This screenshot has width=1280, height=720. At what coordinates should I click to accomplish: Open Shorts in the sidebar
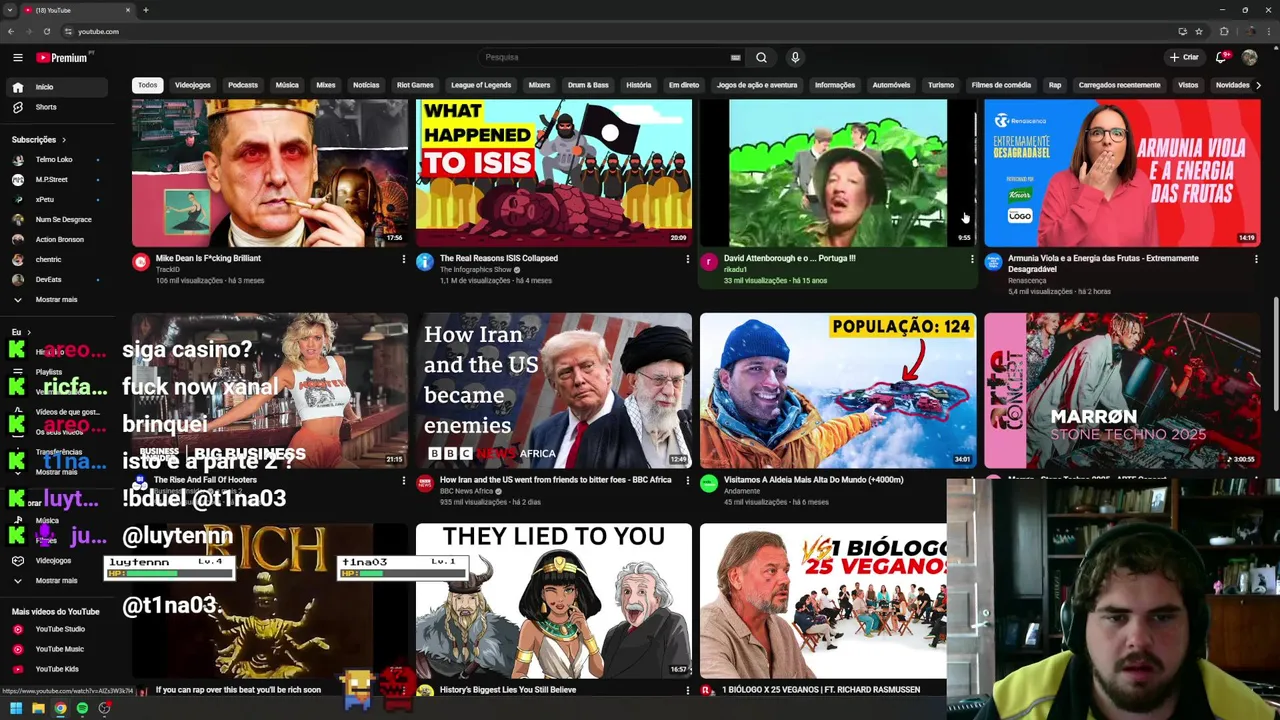click(55, 107)
